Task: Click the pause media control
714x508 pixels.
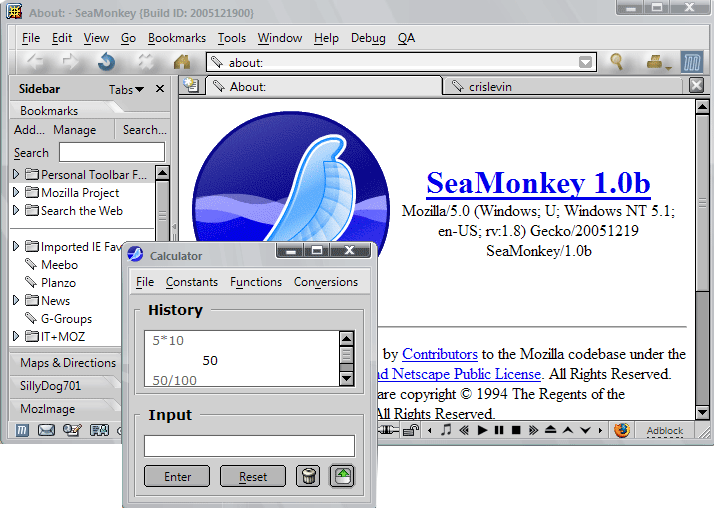Action: tap(499, 430)
